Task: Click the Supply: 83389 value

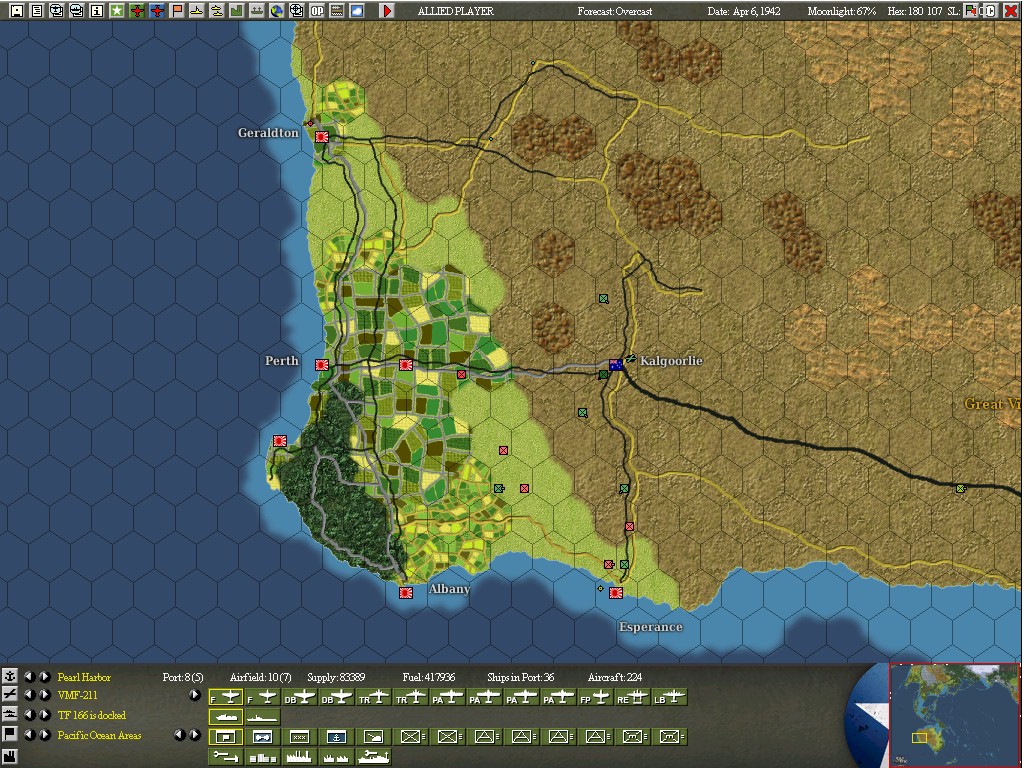Action: pyautogui.click(x=336, y=677)
